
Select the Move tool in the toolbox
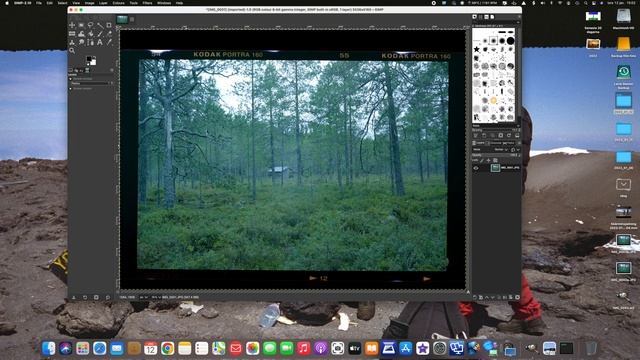[x=72, y=25]
